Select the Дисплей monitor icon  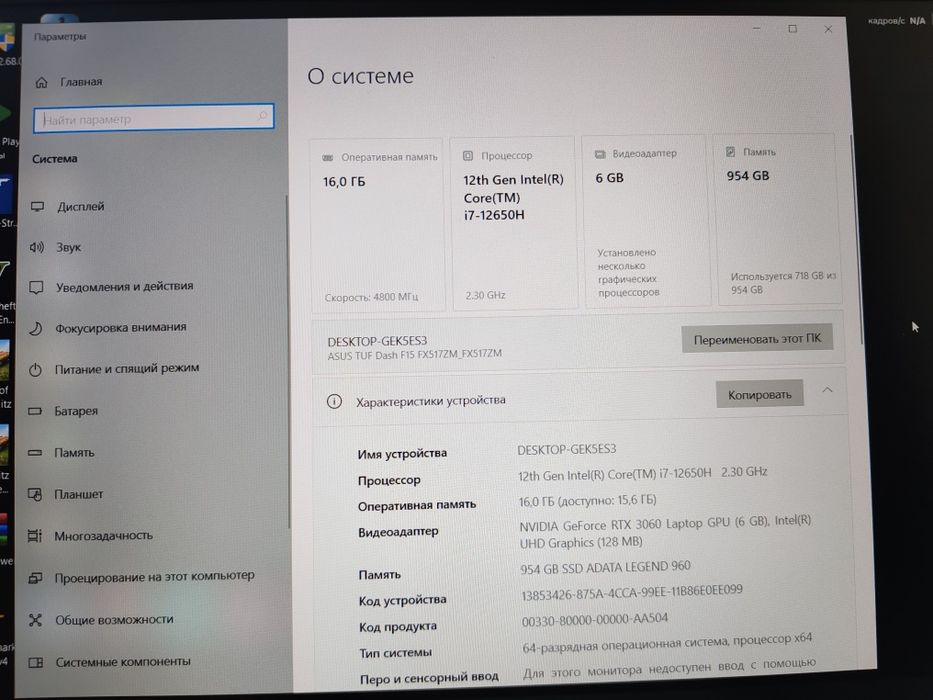click(37, 207)
